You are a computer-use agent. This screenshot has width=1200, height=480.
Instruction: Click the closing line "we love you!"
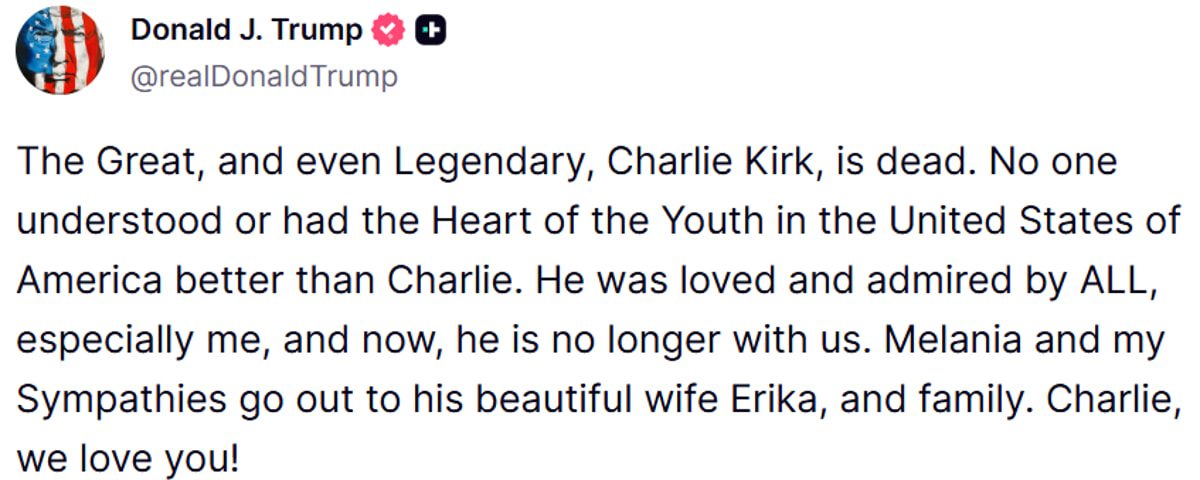pos(130,462)
